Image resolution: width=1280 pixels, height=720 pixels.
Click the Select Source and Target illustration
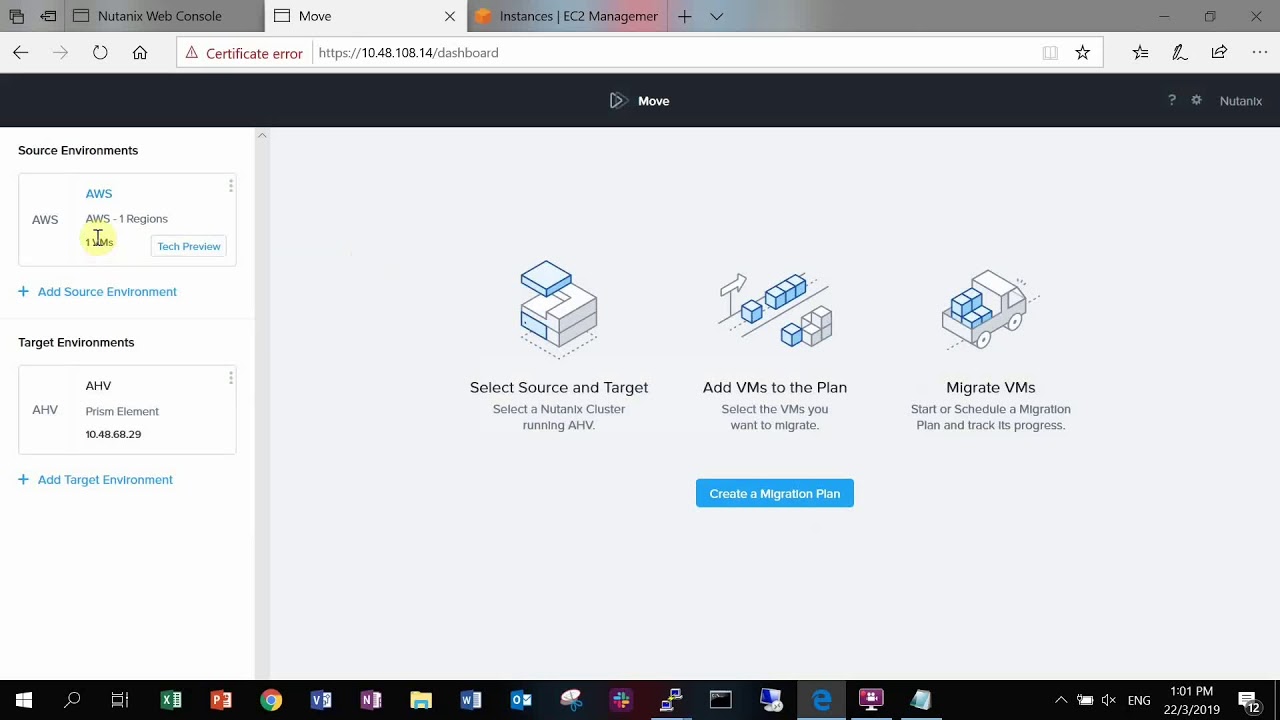[x=558, y=308]
